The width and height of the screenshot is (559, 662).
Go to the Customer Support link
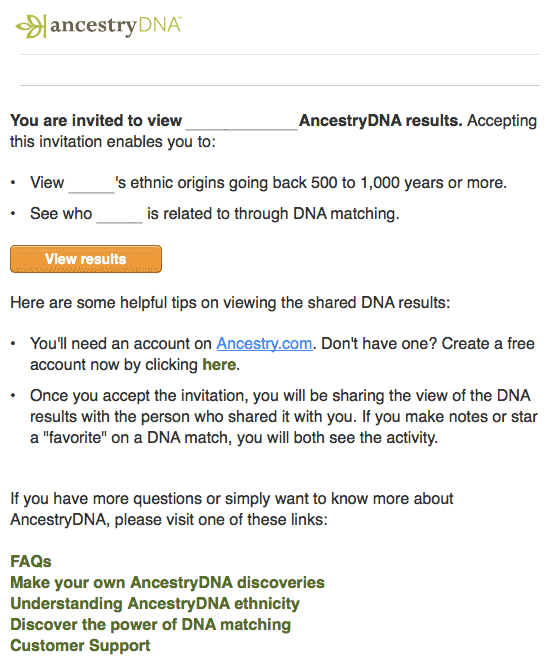[80, 646]
